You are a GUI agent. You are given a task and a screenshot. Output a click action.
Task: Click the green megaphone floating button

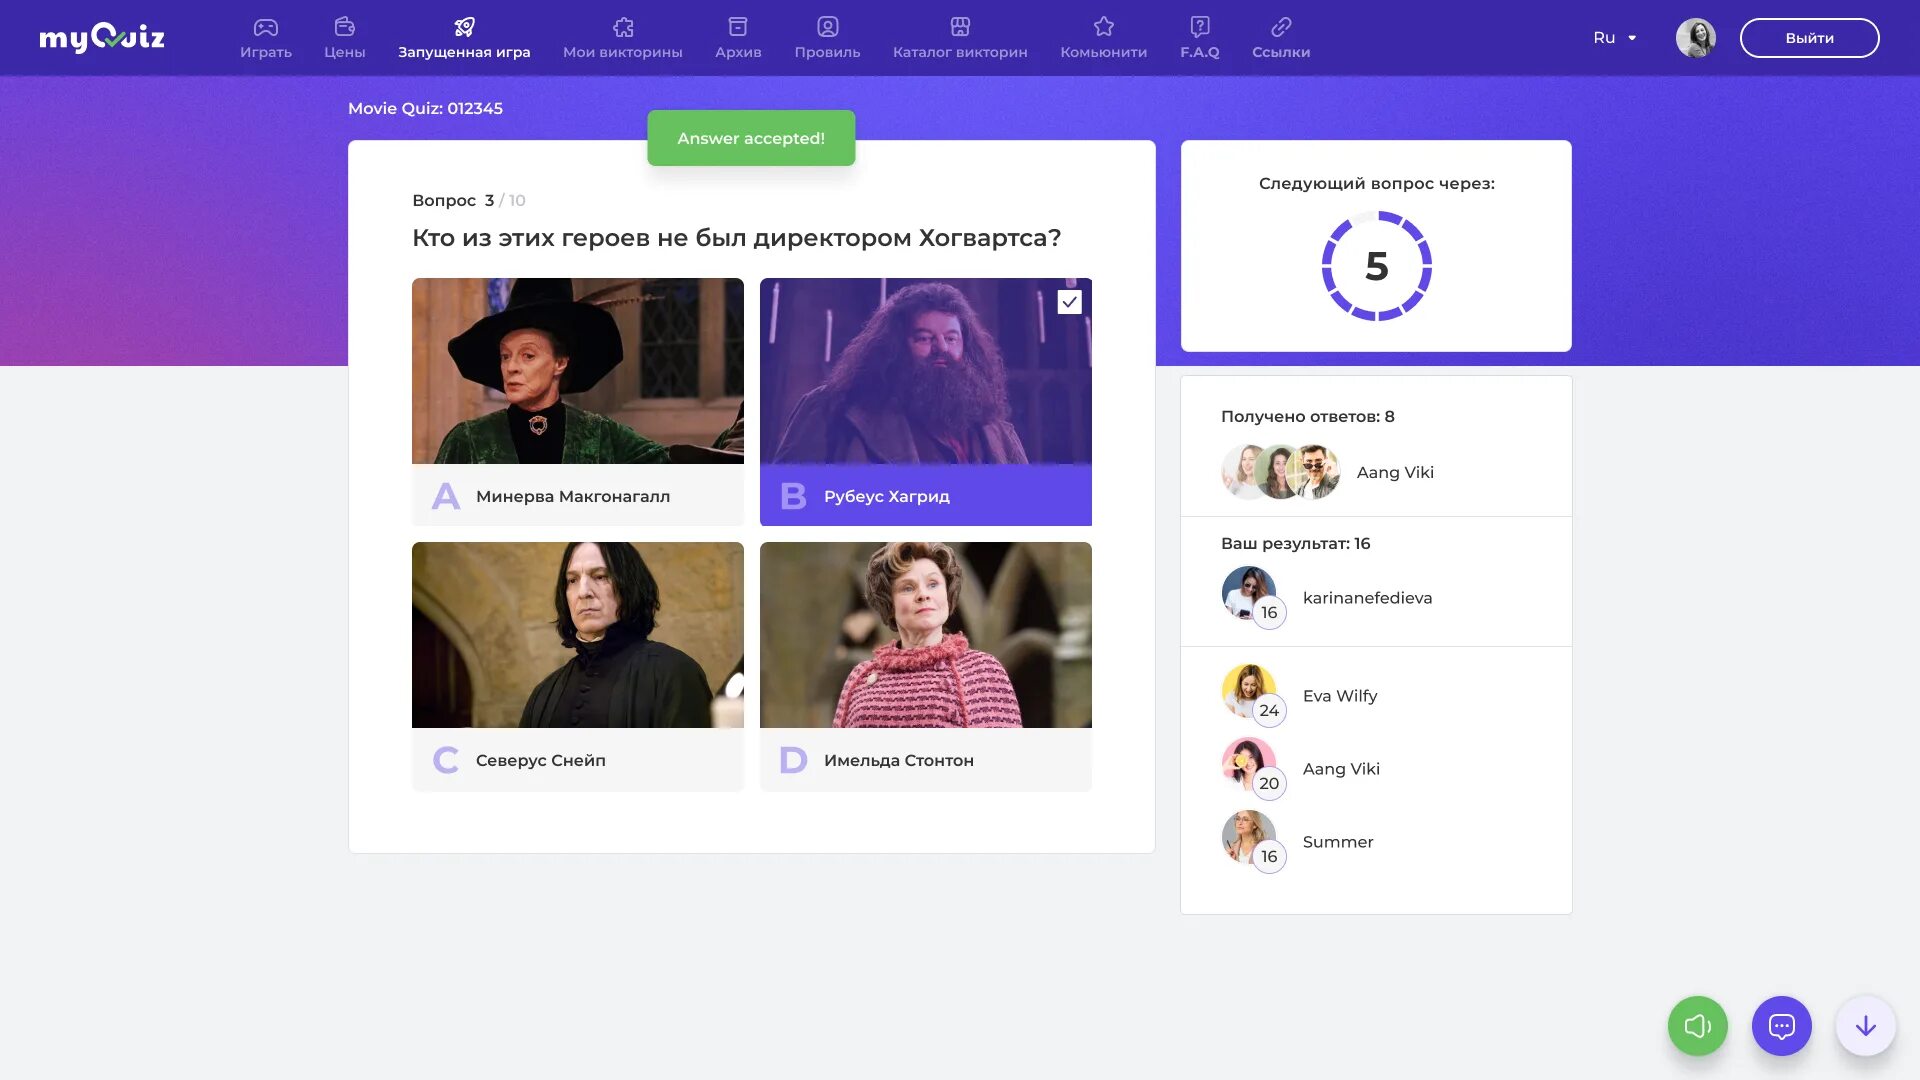(1698, 1026)
